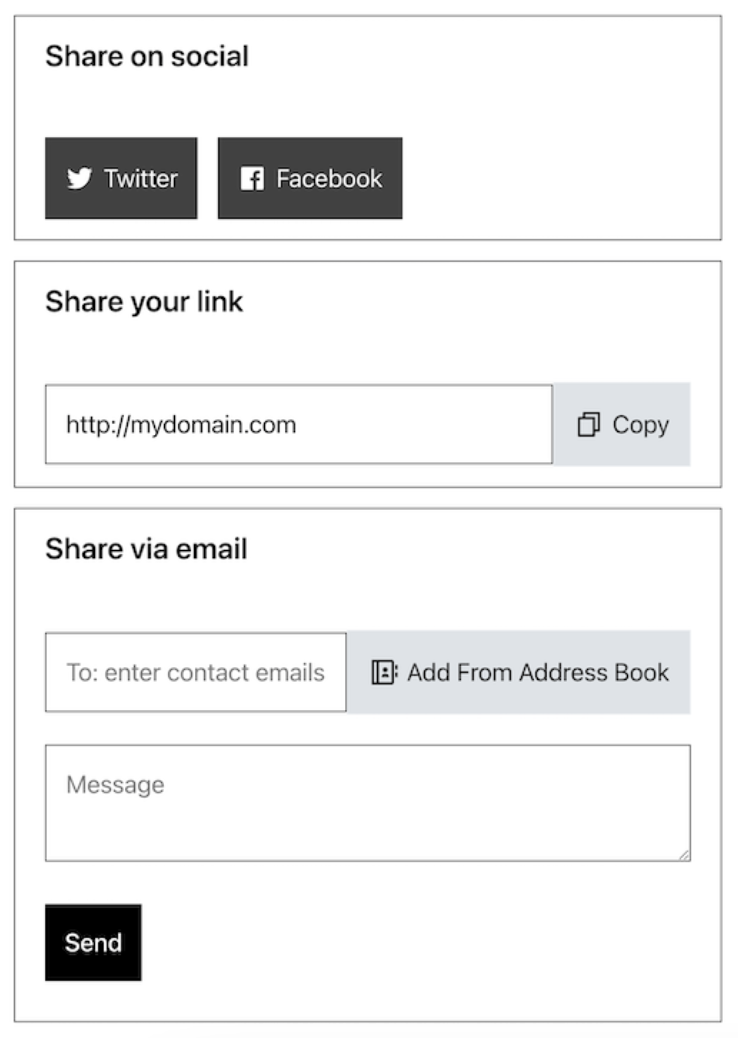Click the "Share via email" heading
The height and width of the screenshot is (1038, 738).
point(146,549)
